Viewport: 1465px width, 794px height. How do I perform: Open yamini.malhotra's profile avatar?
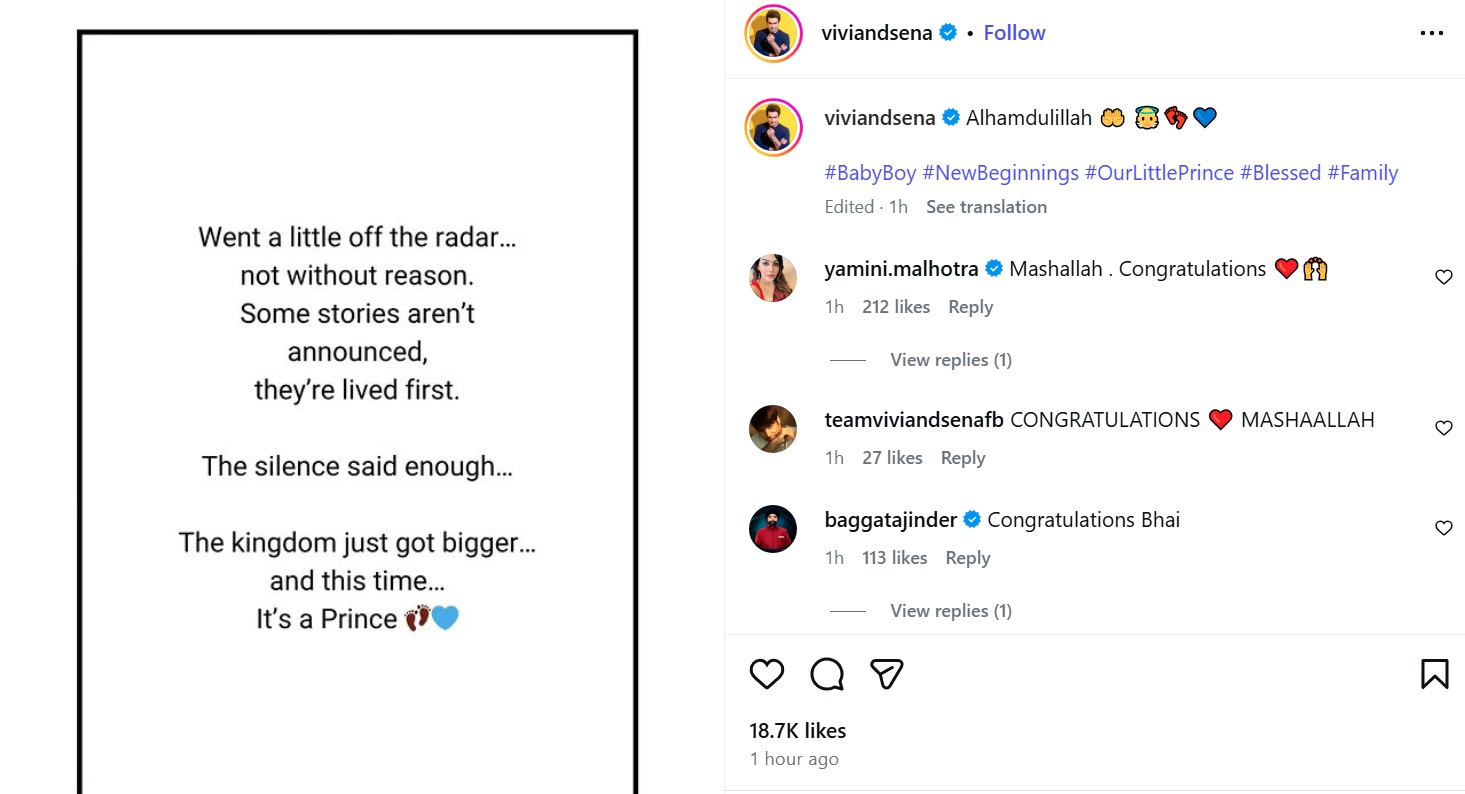(773, 278)
